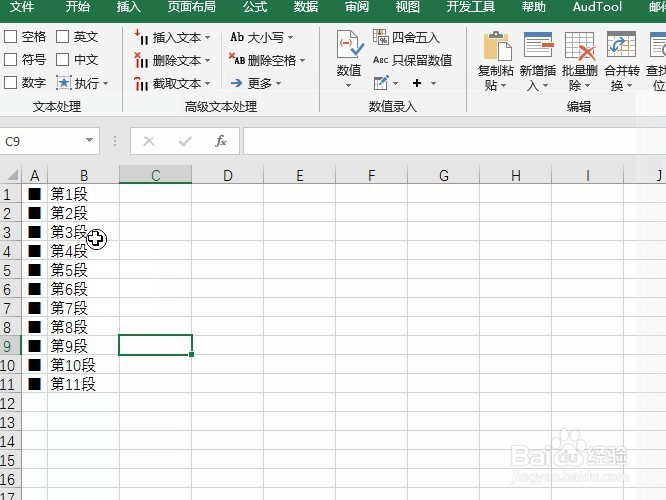Click the pencil edit icon in 数值录入
This screenshot has width=666, height=500.
click(x=381, y=83)
